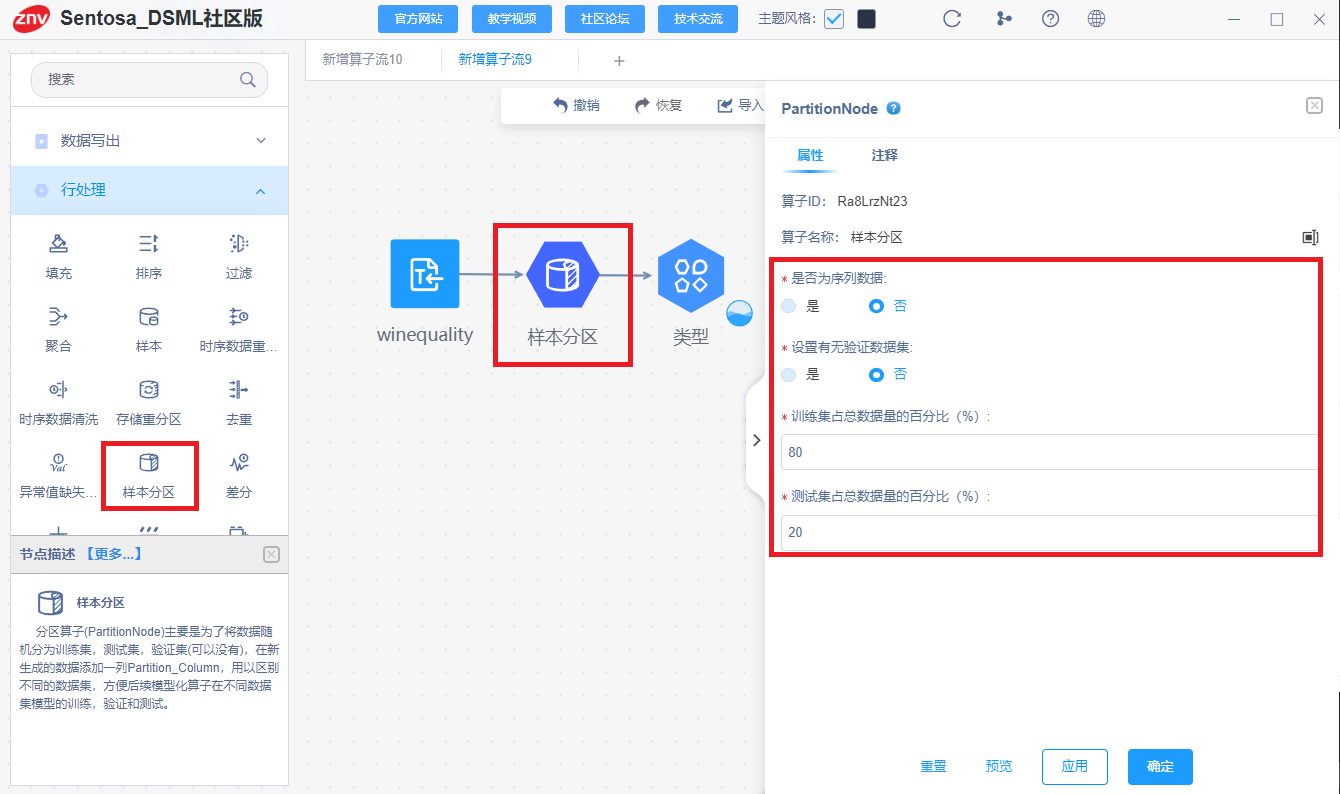Click the 算子ID value Ra8LrzNt23

coord(872,201)
